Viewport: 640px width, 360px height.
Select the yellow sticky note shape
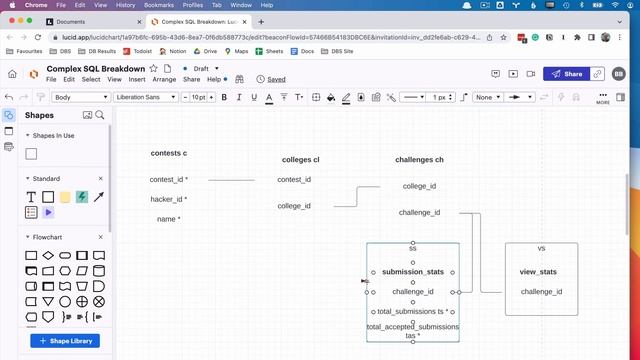[x=65, y=197]
